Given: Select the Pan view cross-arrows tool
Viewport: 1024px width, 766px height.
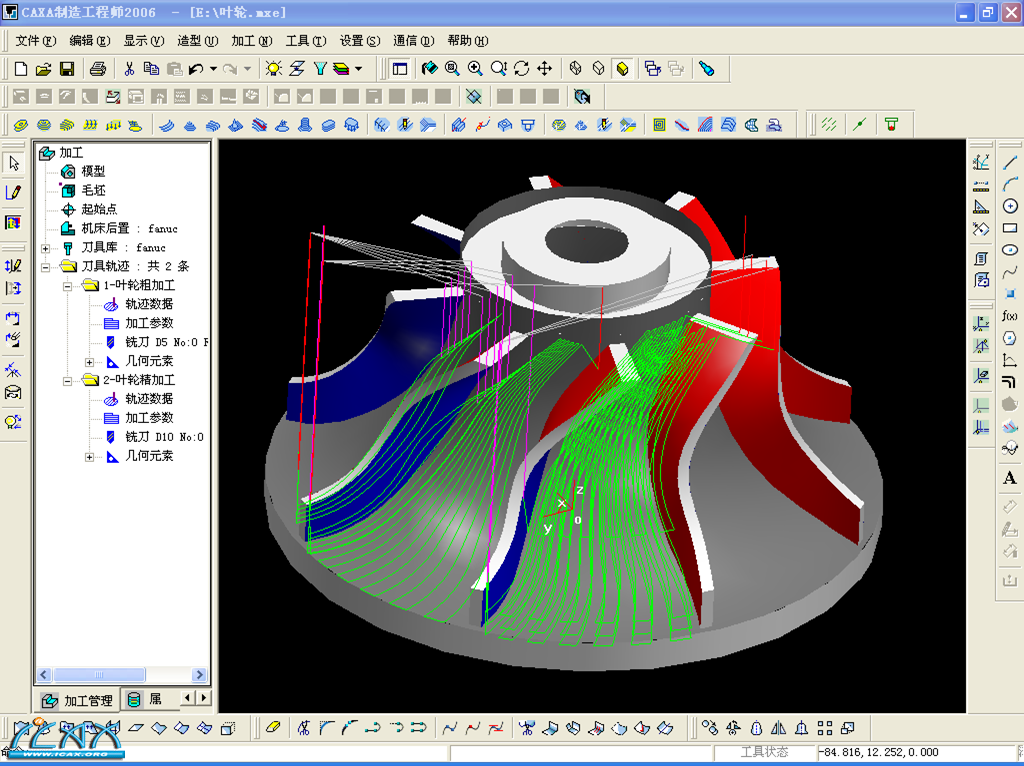Looking at the screenshot, I should click(545, 69).
